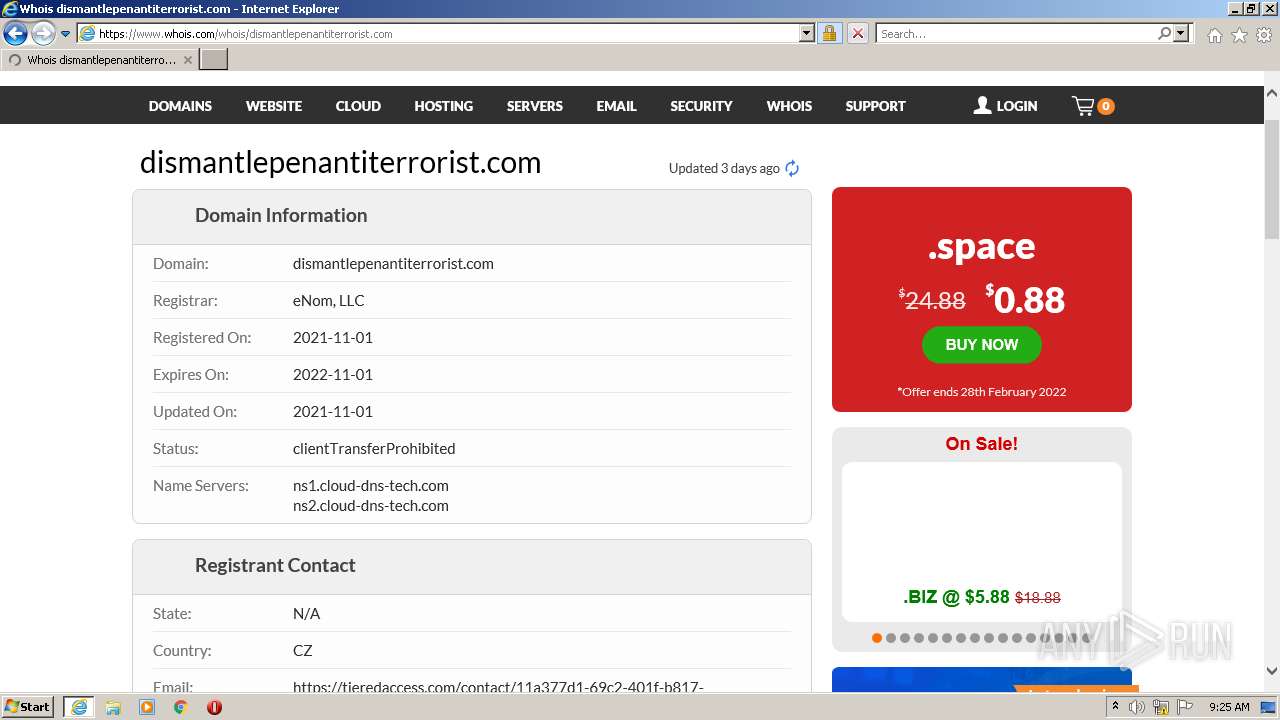Expand the address bar autocomplete dropdown
This screenshot has width=1280, height=720.
[x=807, y=33]
